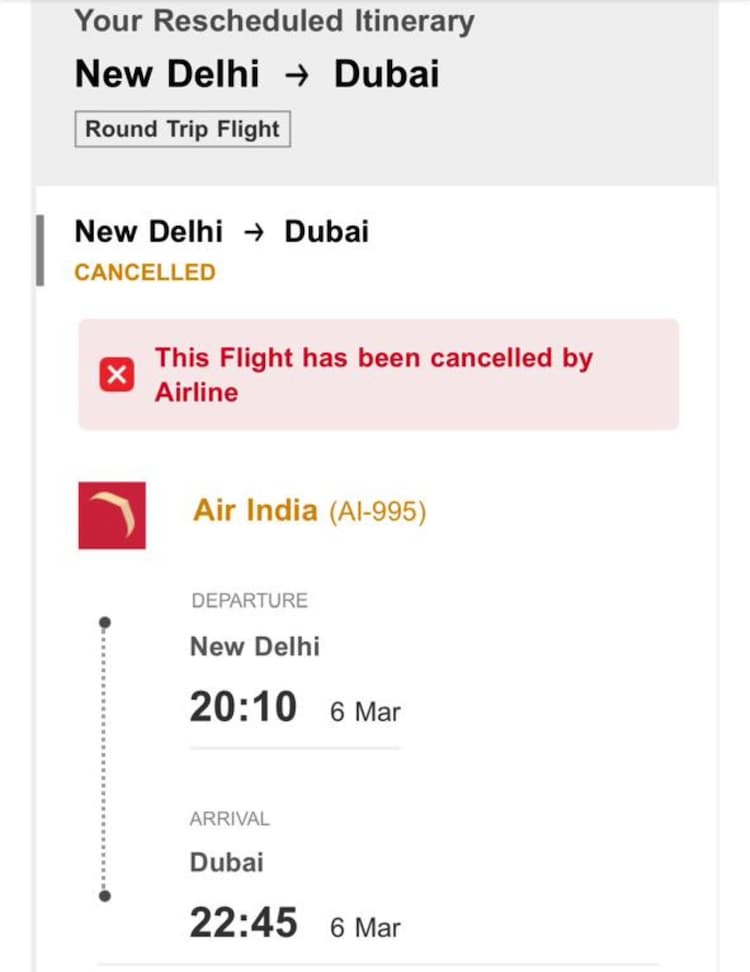Tap the 22:45 arrival time
This screenshot has width=750, height=972.
pos(243,924)
